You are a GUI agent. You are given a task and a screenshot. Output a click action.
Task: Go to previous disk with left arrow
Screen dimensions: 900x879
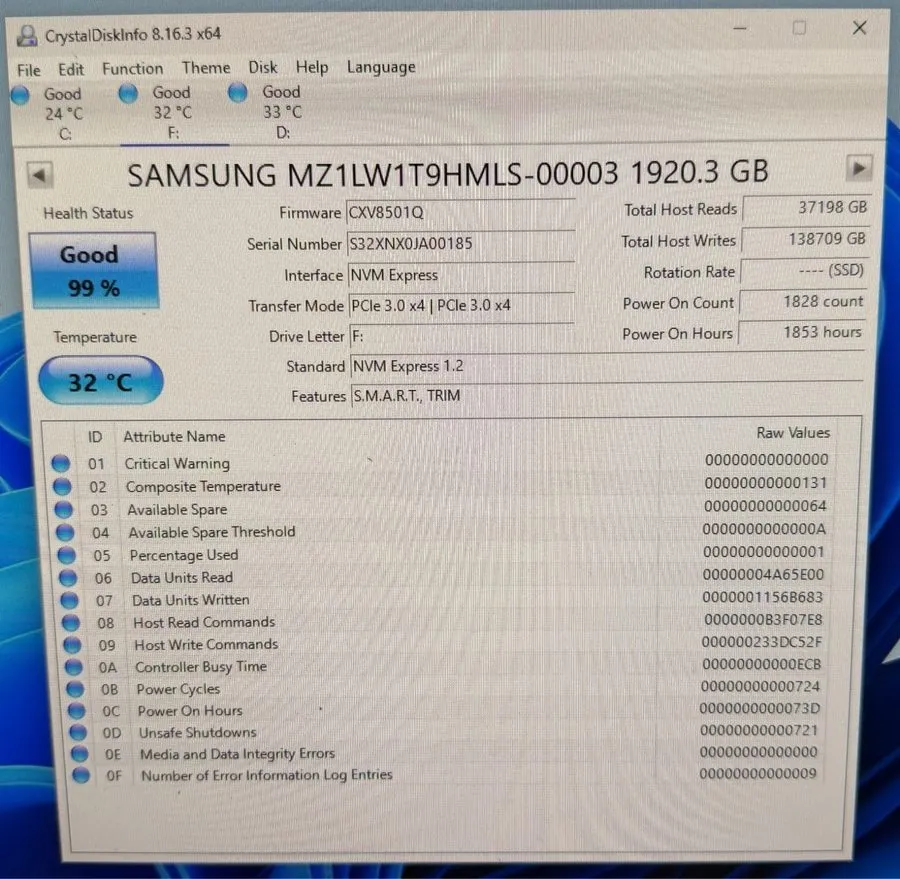tap(40, 175)
